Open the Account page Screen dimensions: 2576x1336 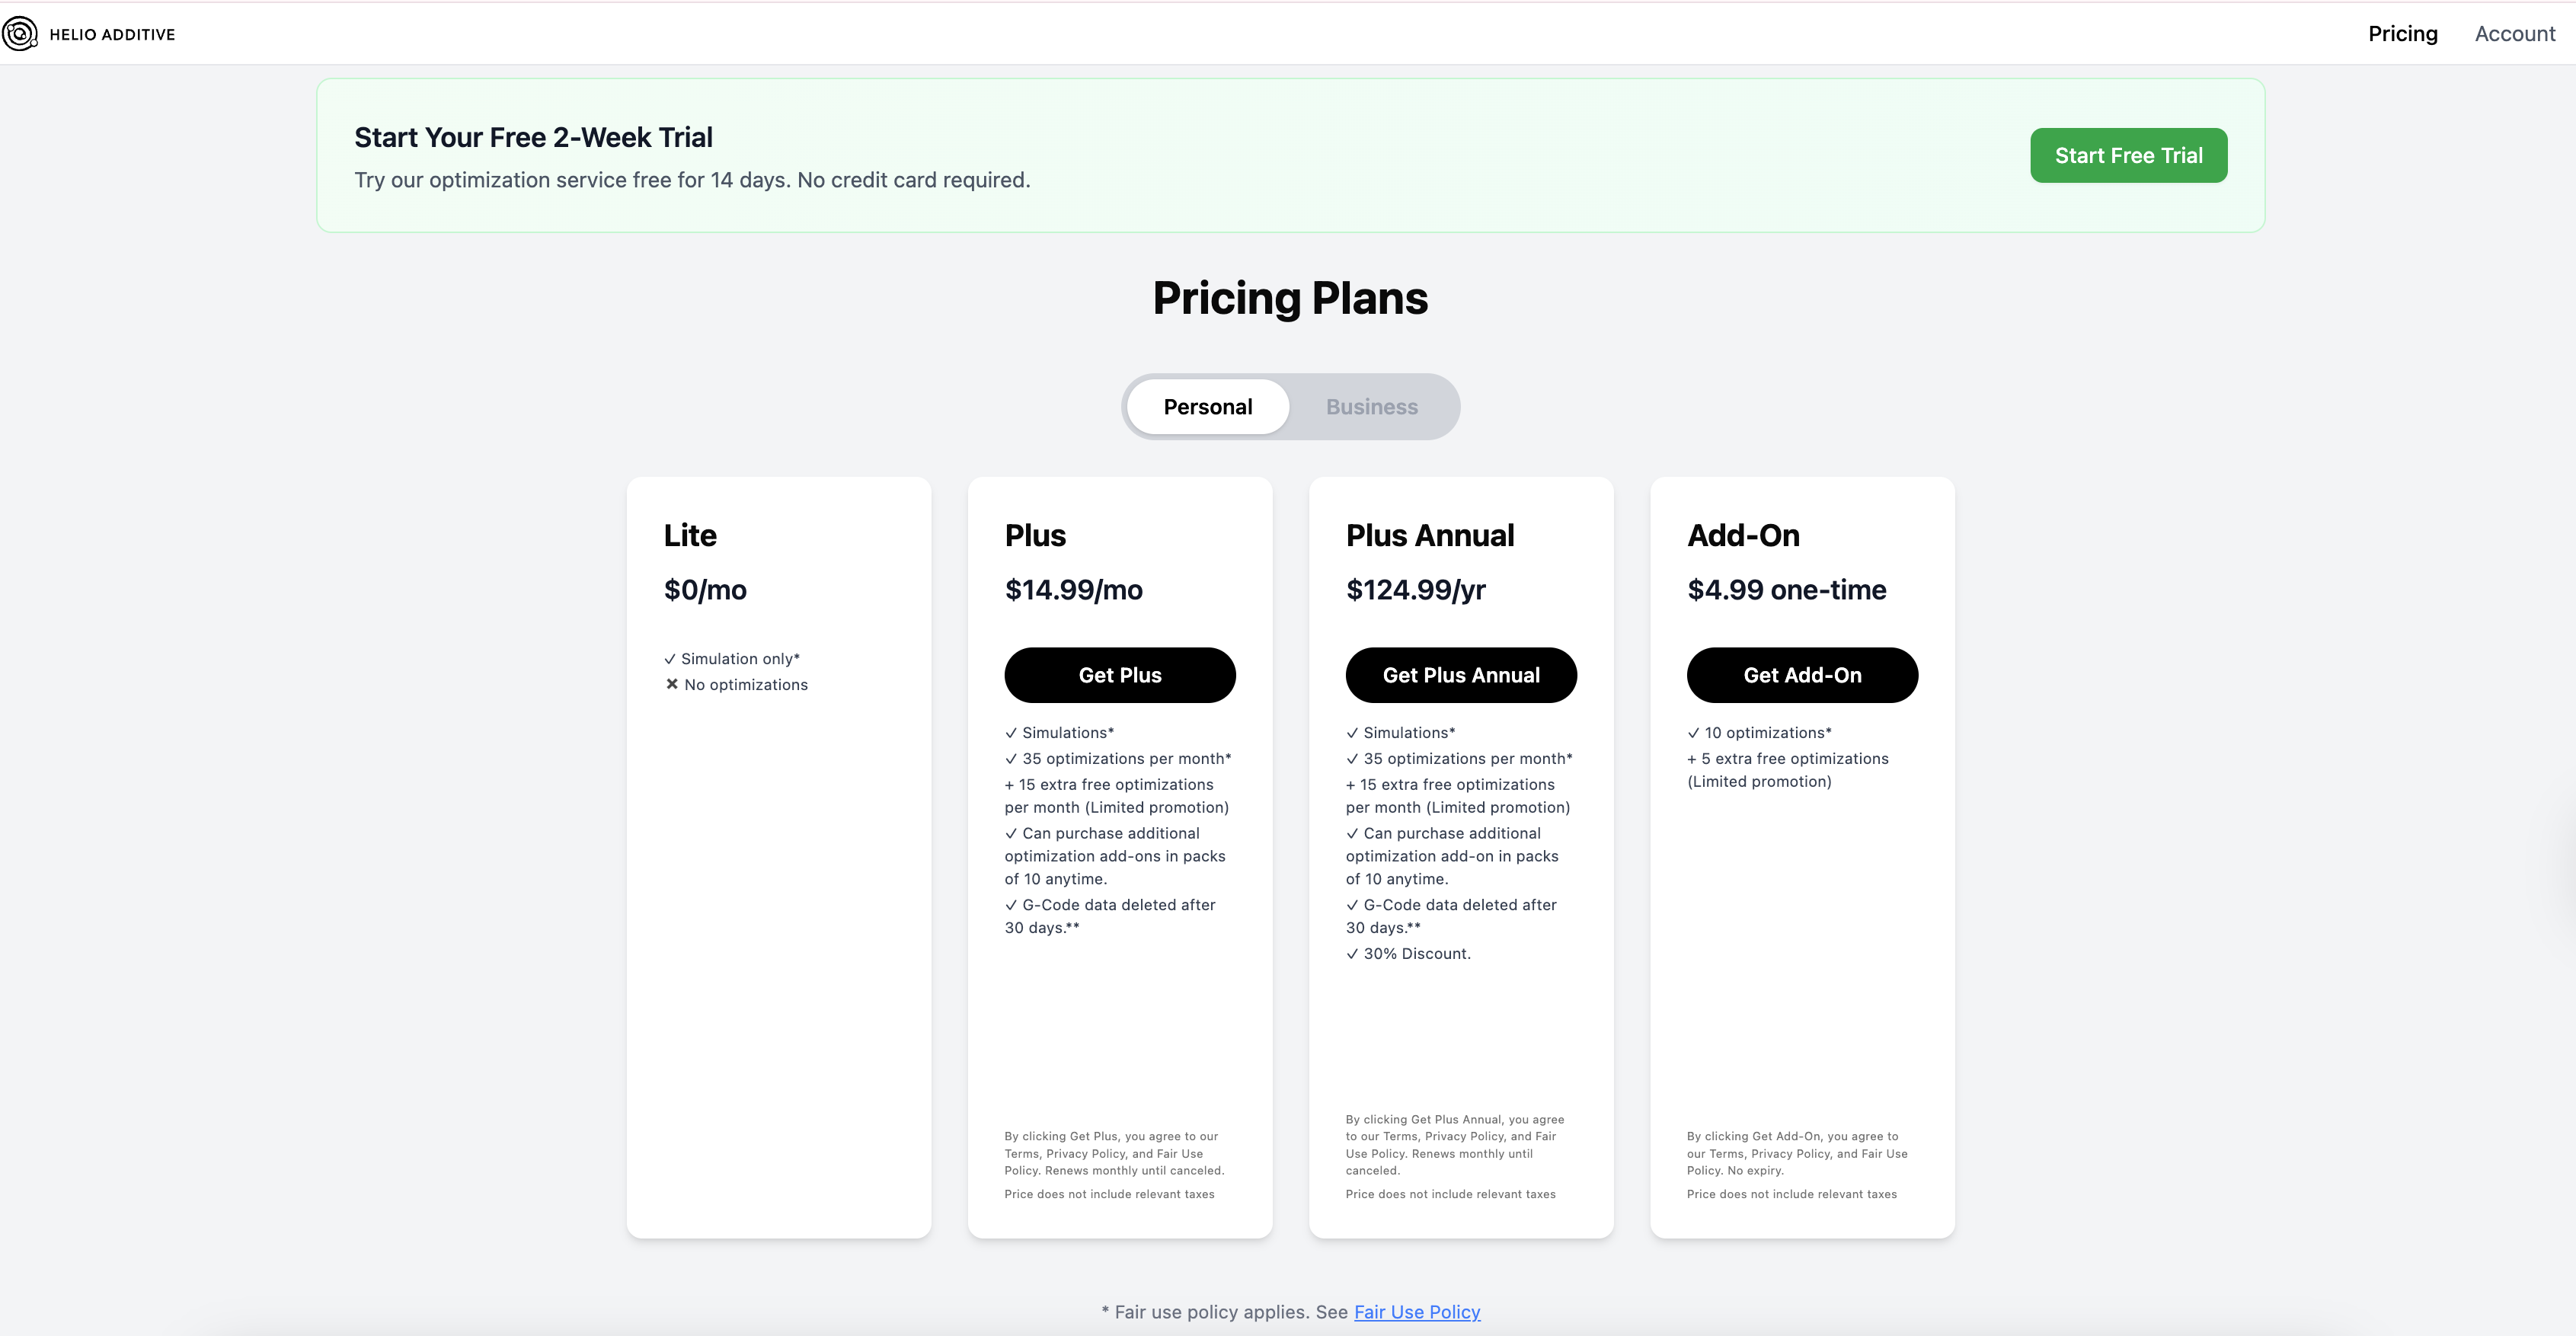click(x=2514, y=33)
